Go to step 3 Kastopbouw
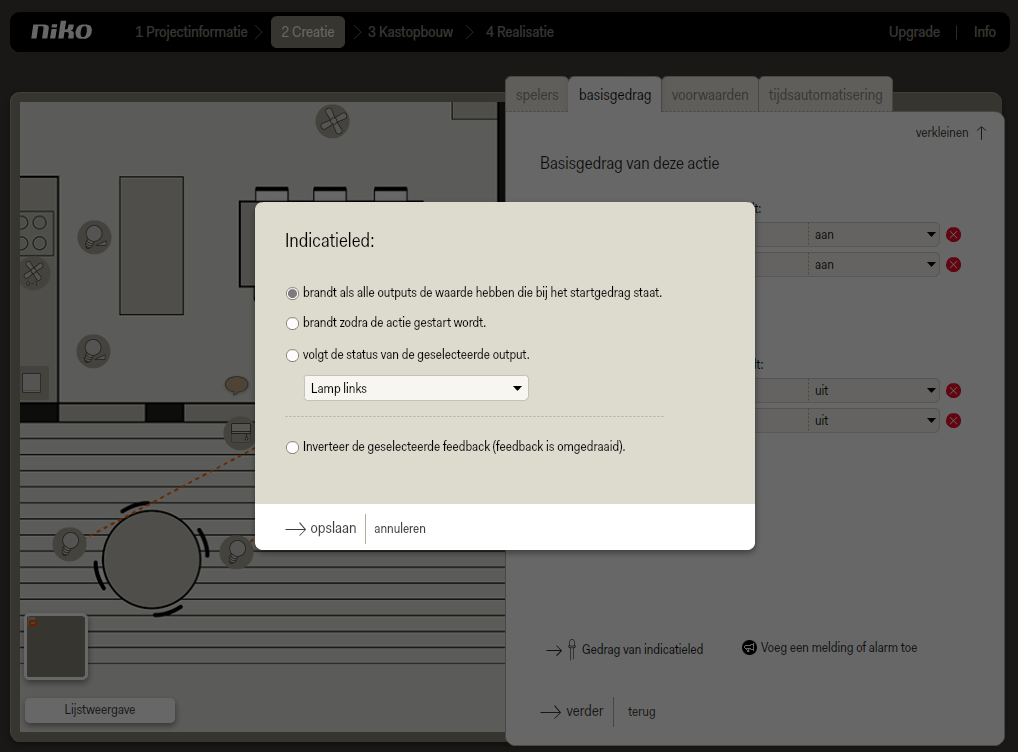The image size is (1018, 752). 410,32
